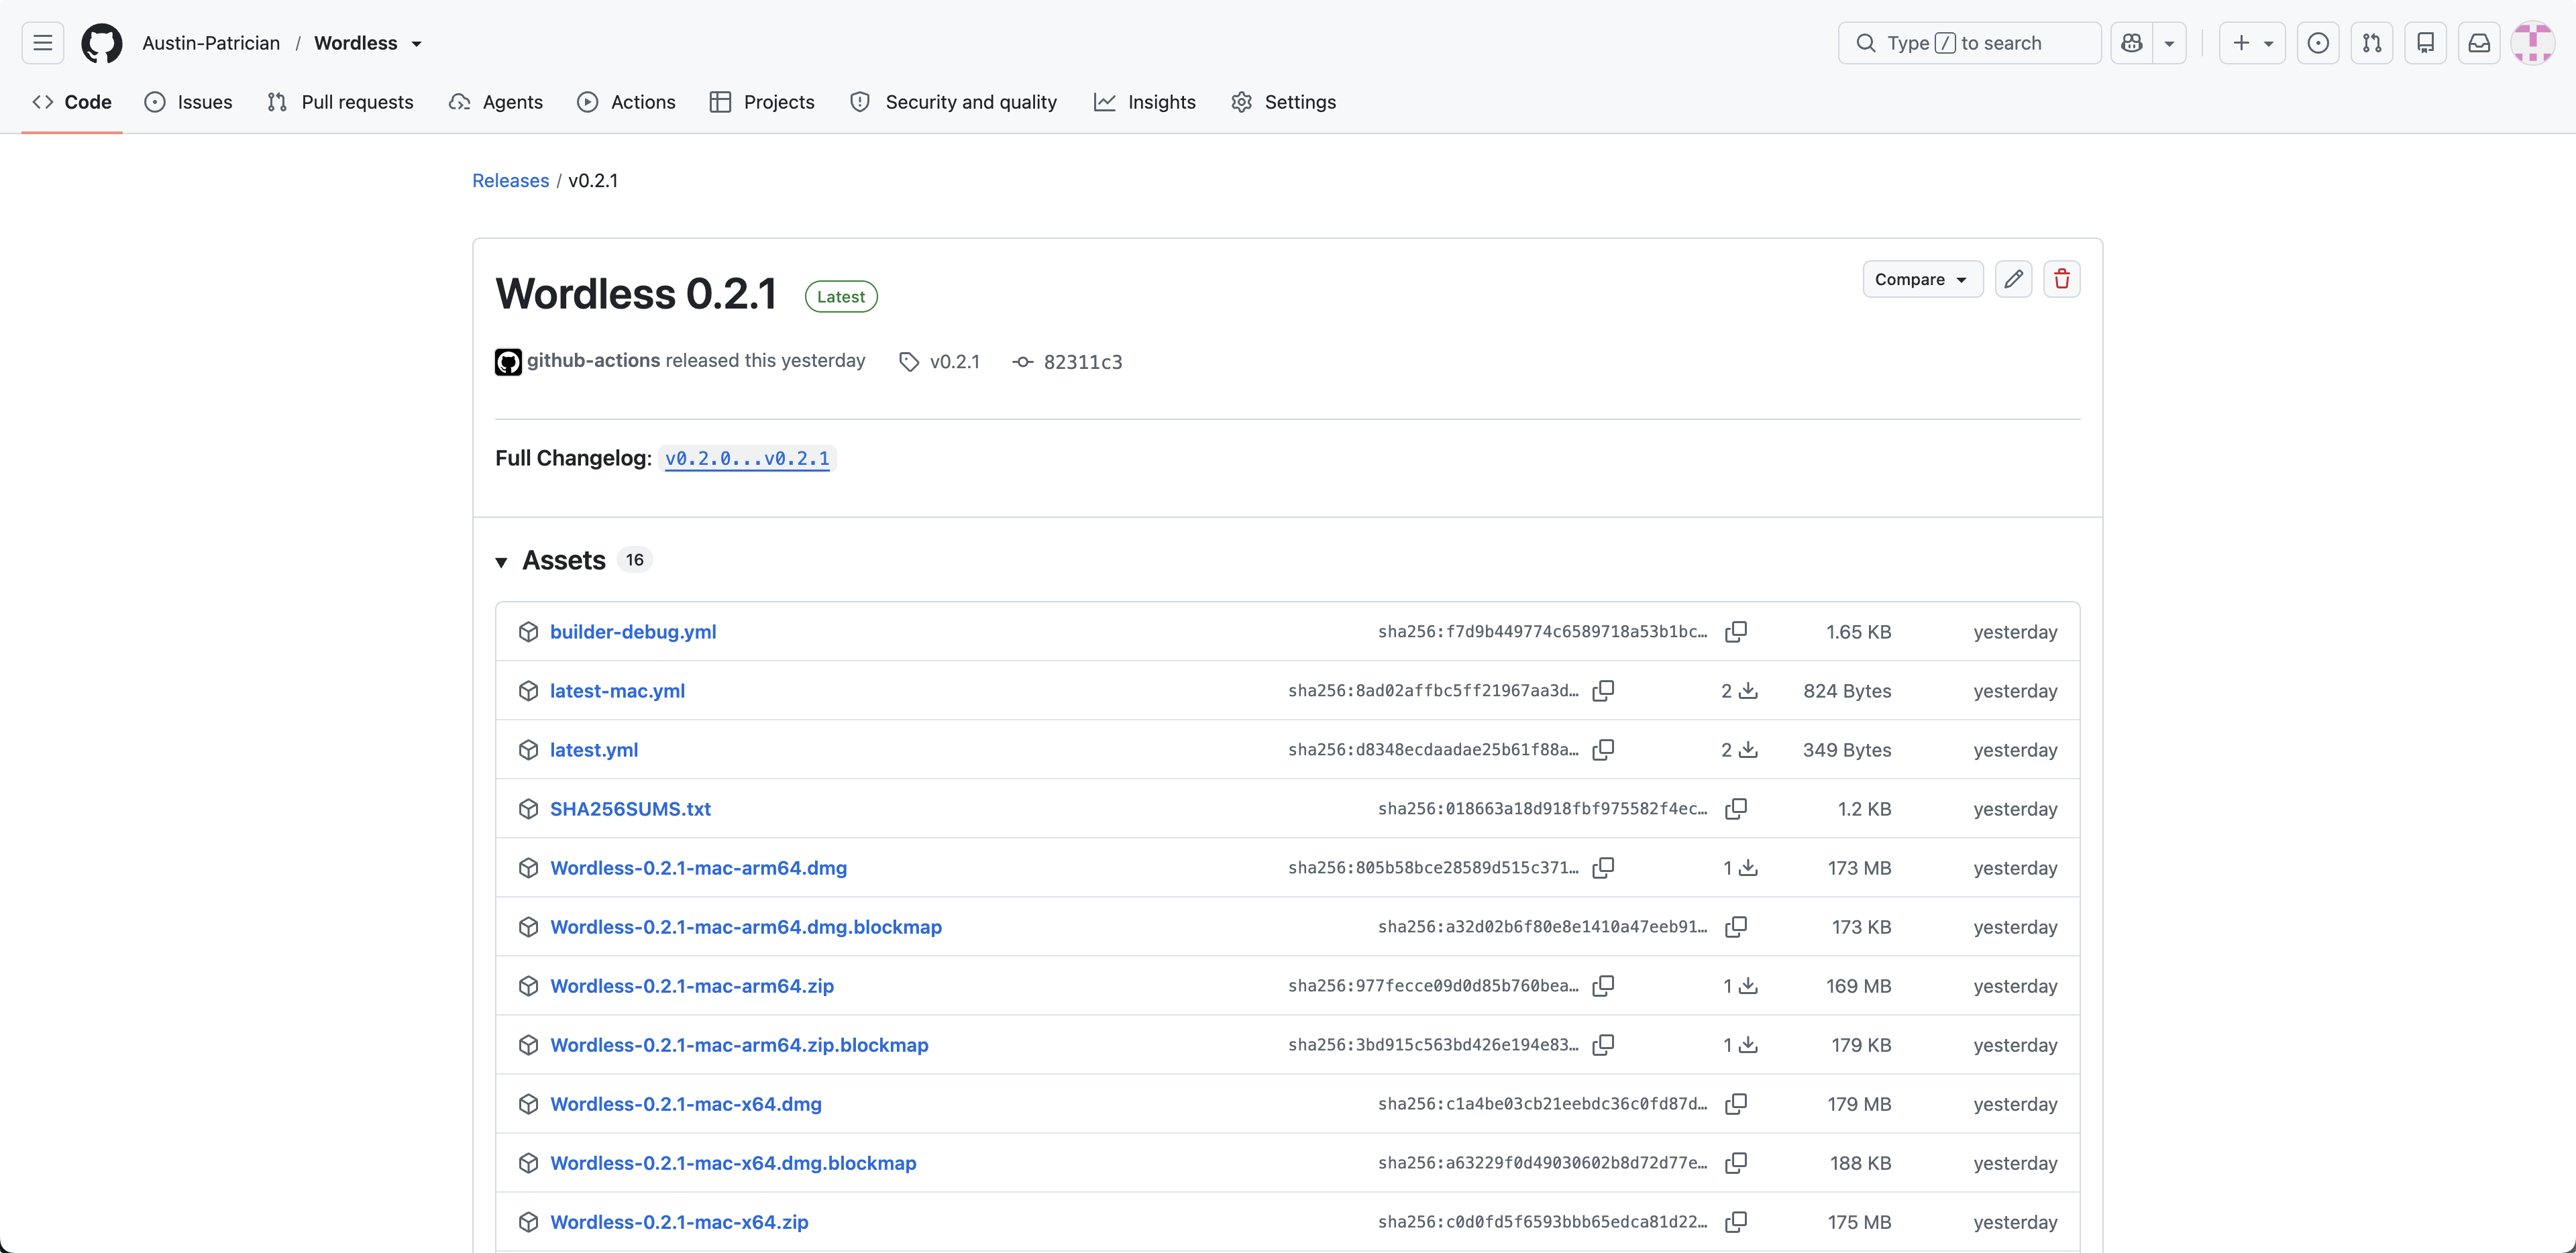This screenshot has width=2576, height=1253.
Task: Copy sha256 of latest-mac.yml
Action: click(1603, 691)
